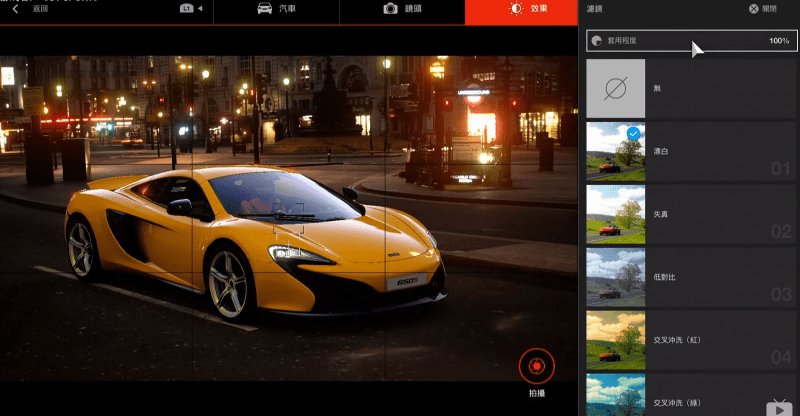This screenshot has height=416, width=800.
Task: Pick the 低對比 filter 03
Action: (x=691, y=277)
